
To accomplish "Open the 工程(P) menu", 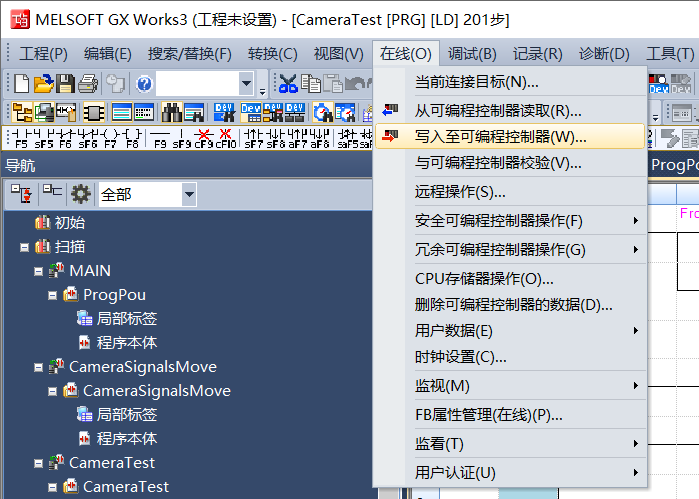I will (x=43, y=54).
